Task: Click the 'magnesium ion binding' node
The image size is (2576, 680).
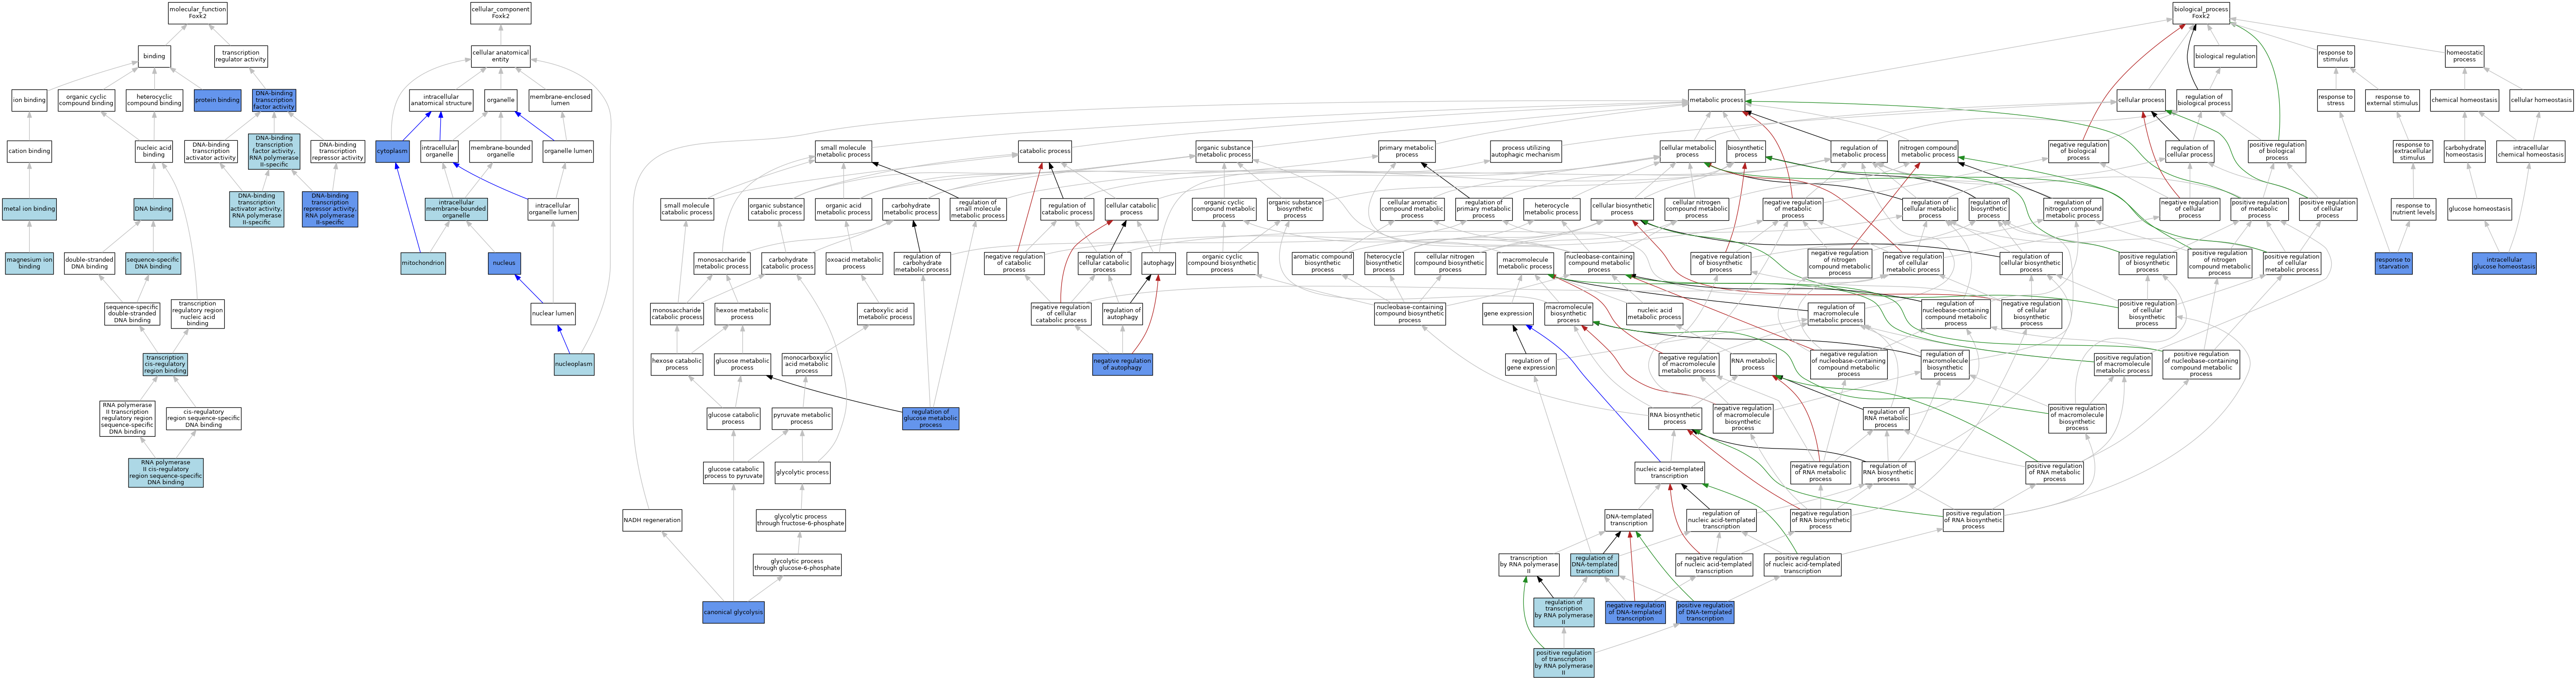Action: (29, 263)
